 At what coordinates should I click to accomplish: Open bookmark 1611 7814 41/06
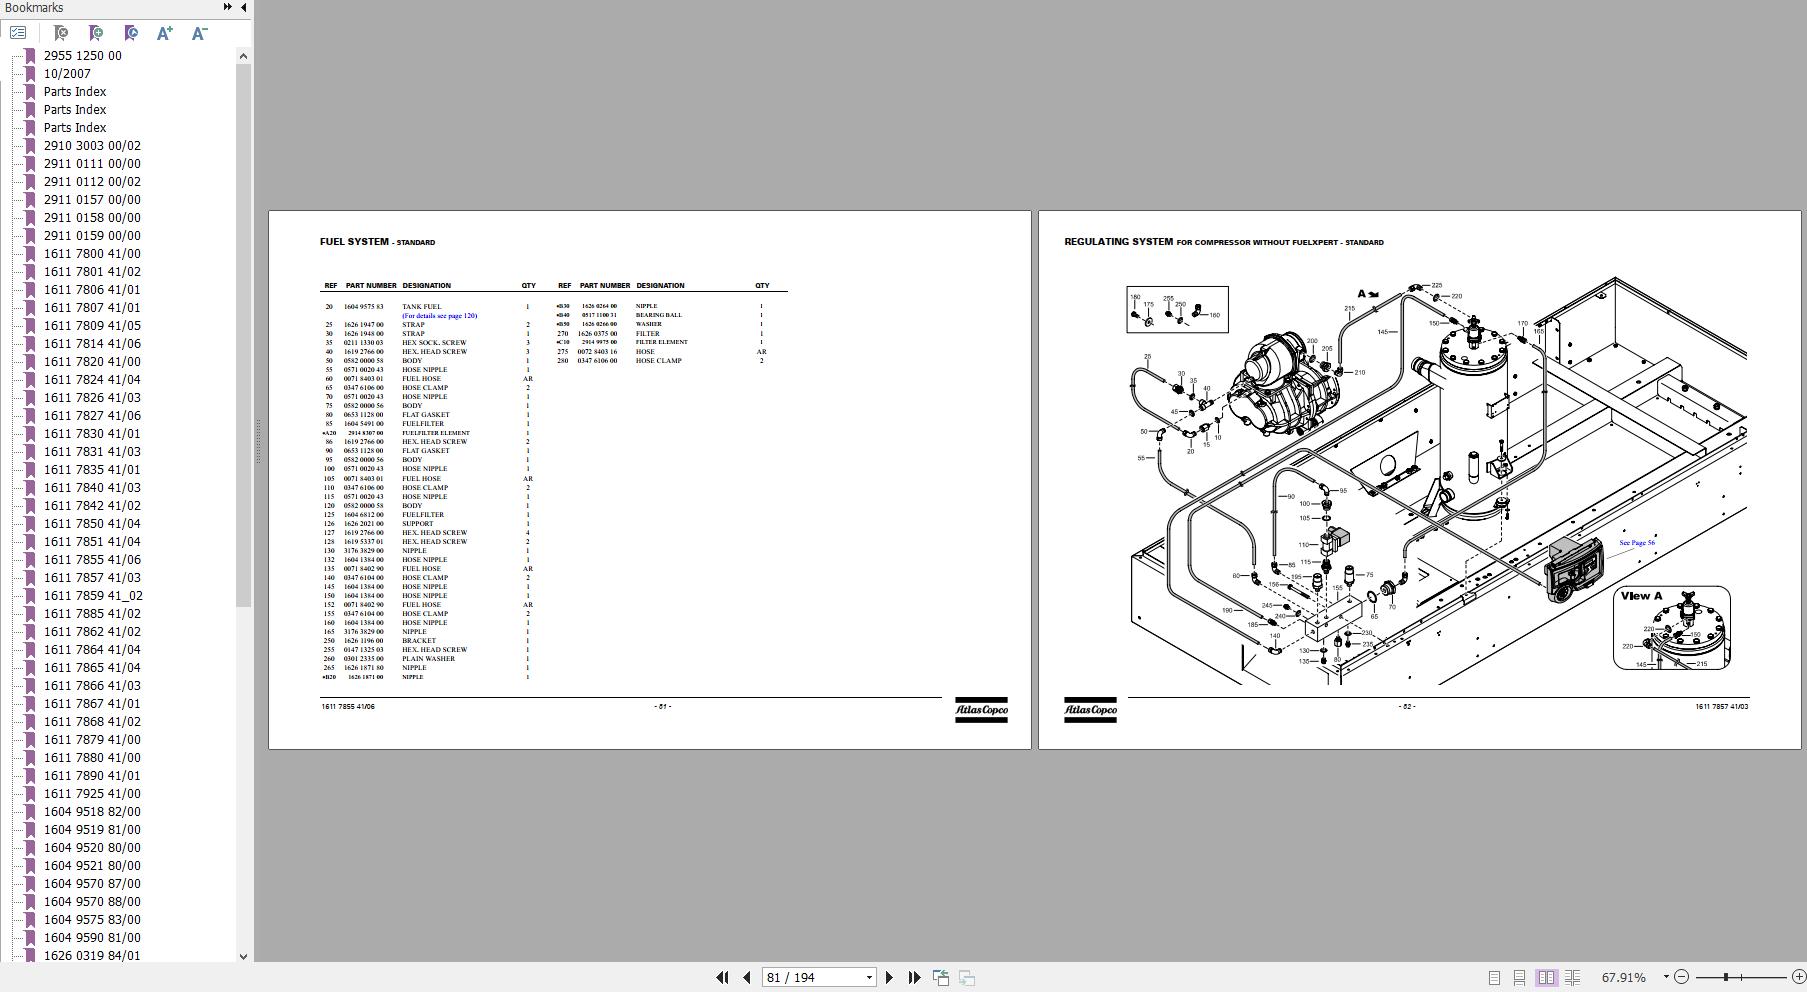coord(92,344)
